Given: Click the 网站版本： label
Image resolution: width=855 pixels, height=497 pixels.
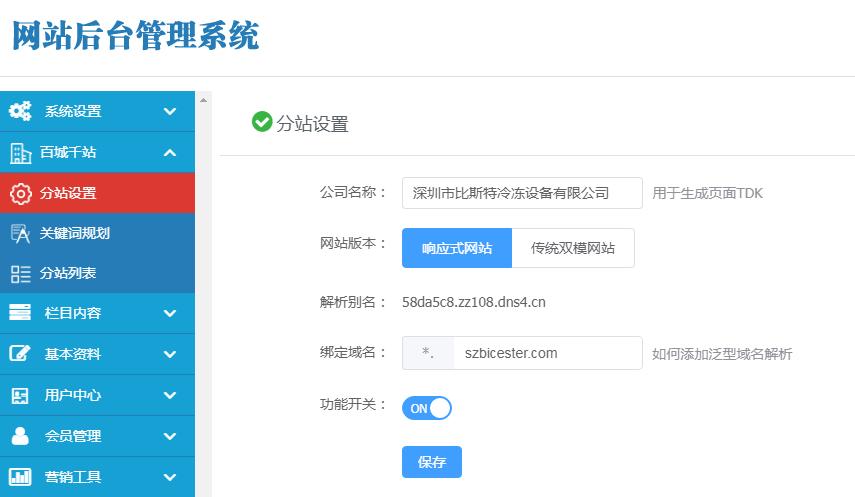Looking at the screenshot, I should tap(353, 243).
